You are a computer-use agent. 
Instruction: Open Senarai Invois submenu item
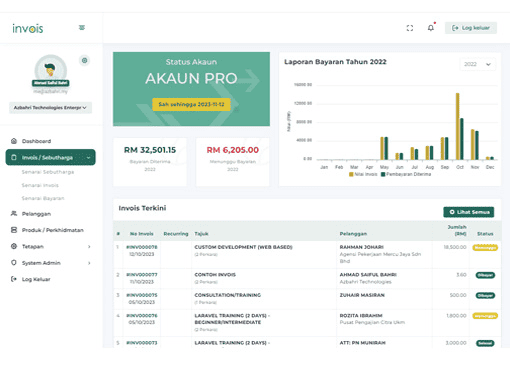pos(40,185)
